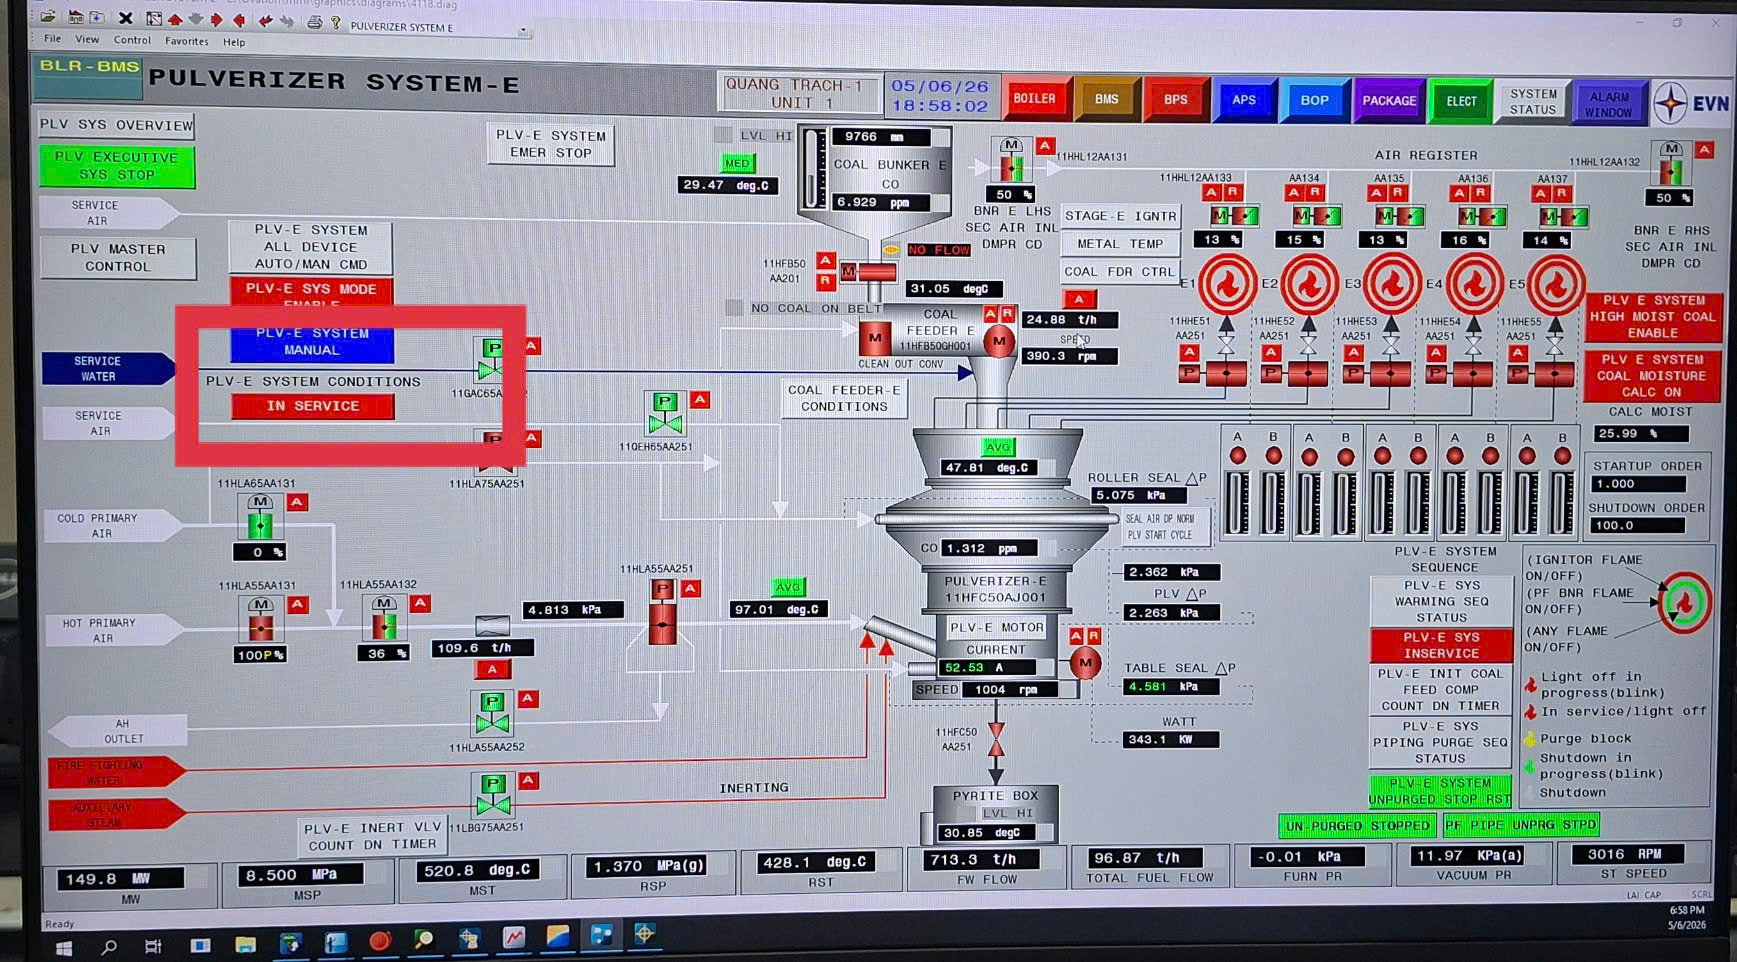1737x962 pixels.
Task: Select the 11HLA55AA132 damper icon
Action: pos(384,619)
